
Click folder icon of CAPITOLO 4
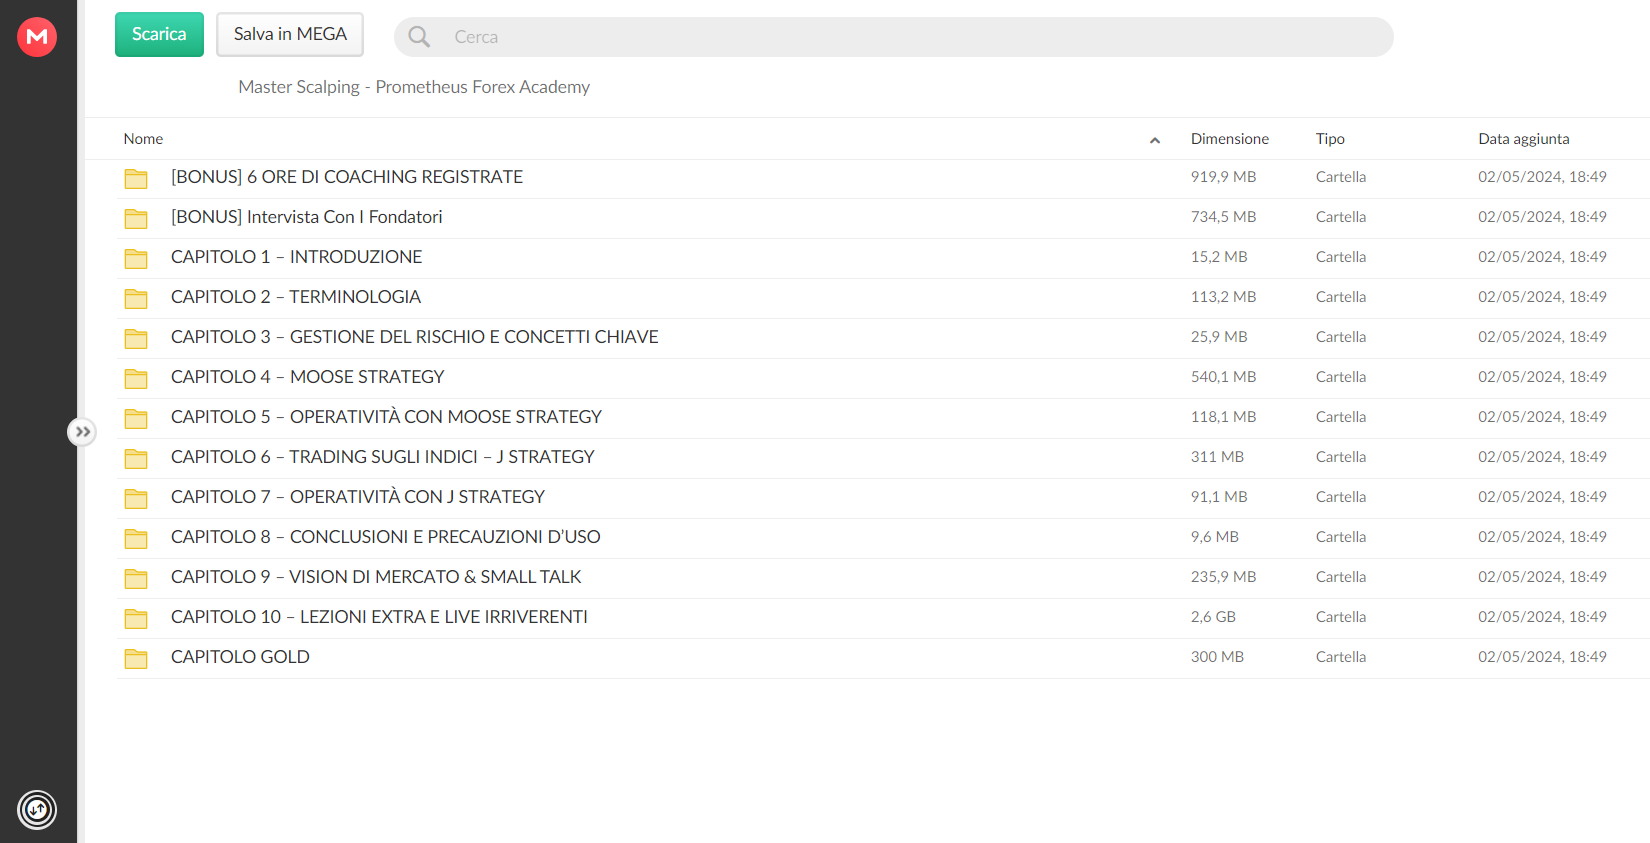tap(136, 378)
